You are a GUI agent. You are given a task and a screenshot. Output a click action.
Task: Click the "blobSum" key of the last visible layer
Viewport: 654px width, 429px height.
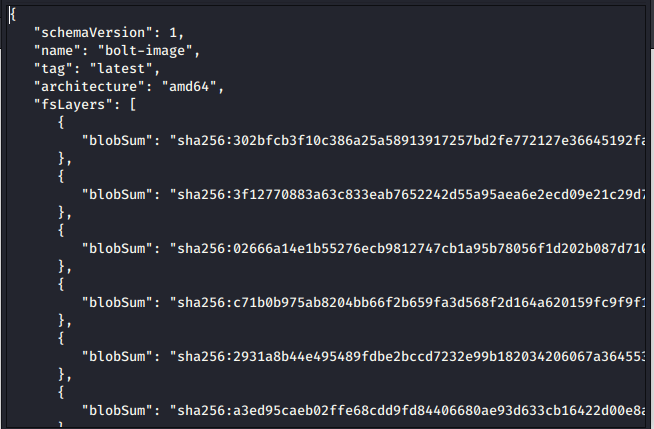[x=117, y=409]
